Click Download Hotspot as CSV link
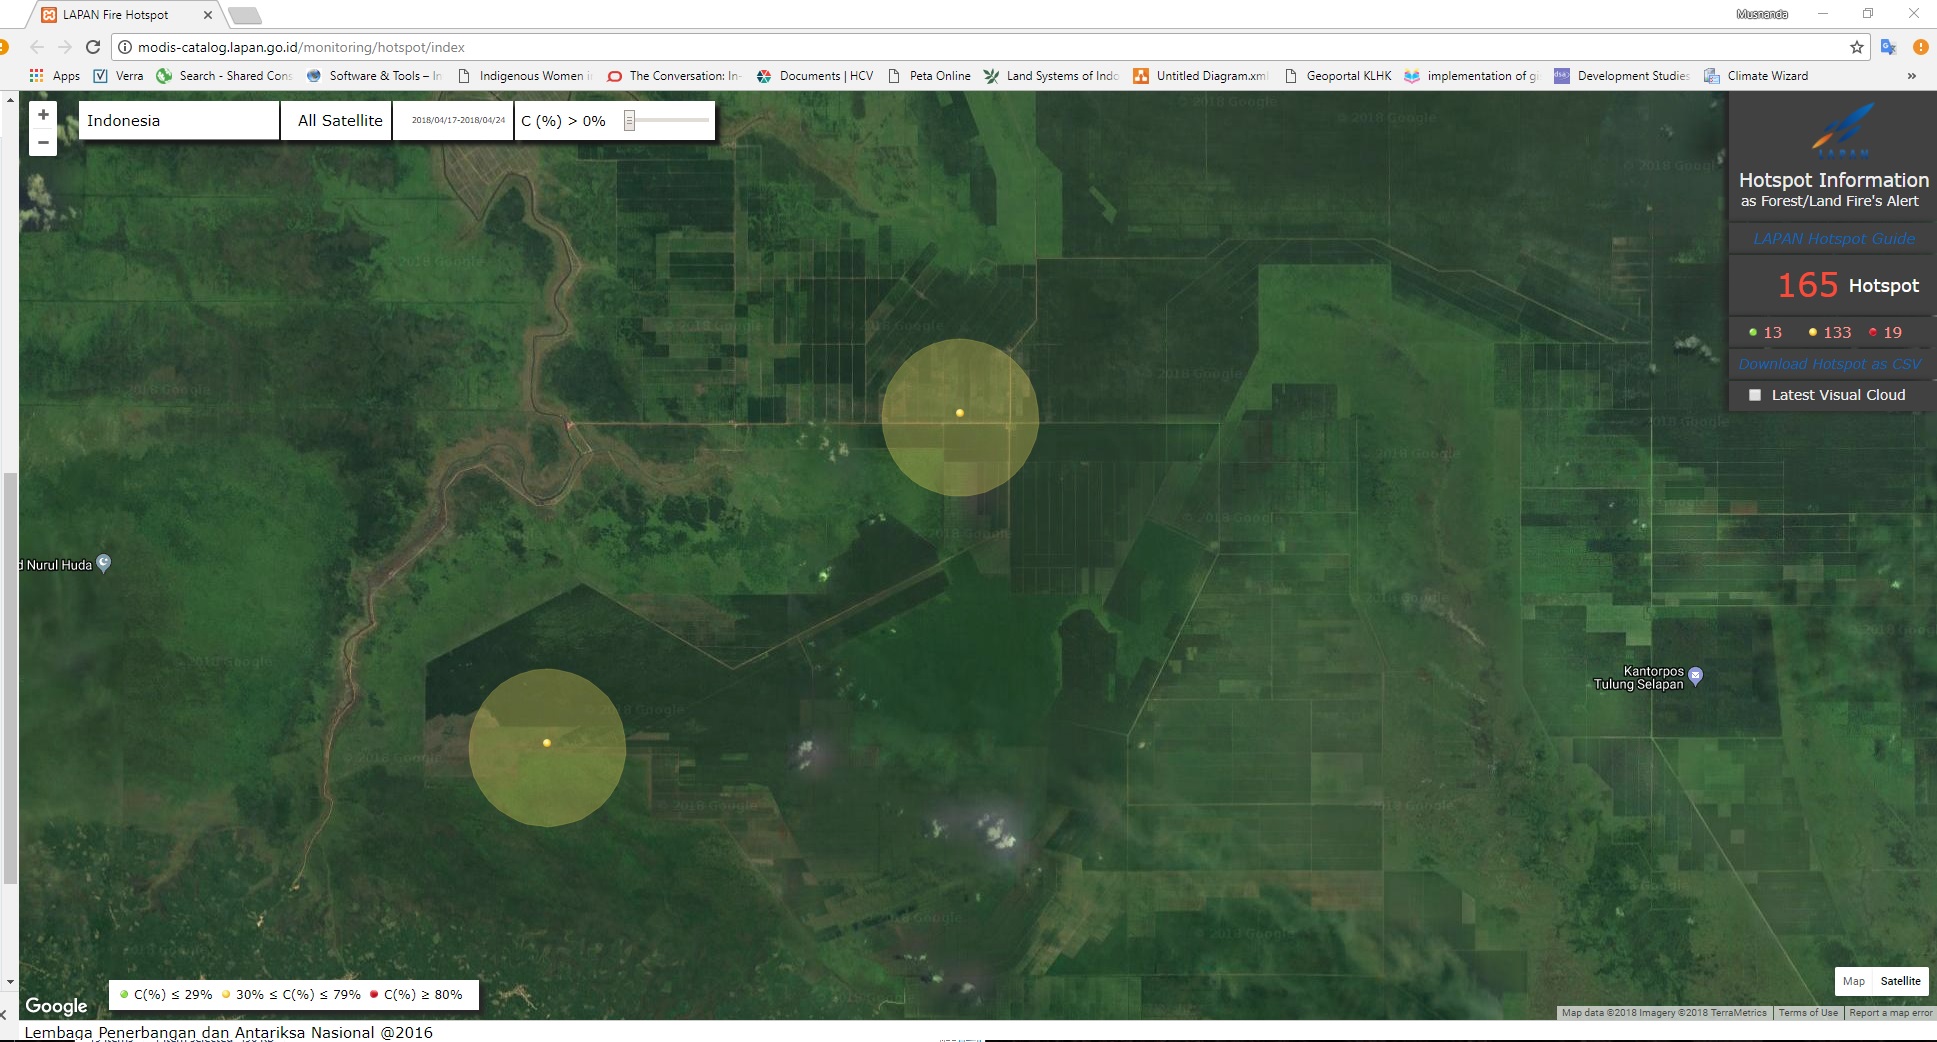The height and width of the screenshot is (1042, 1937). pos(1829,364)
